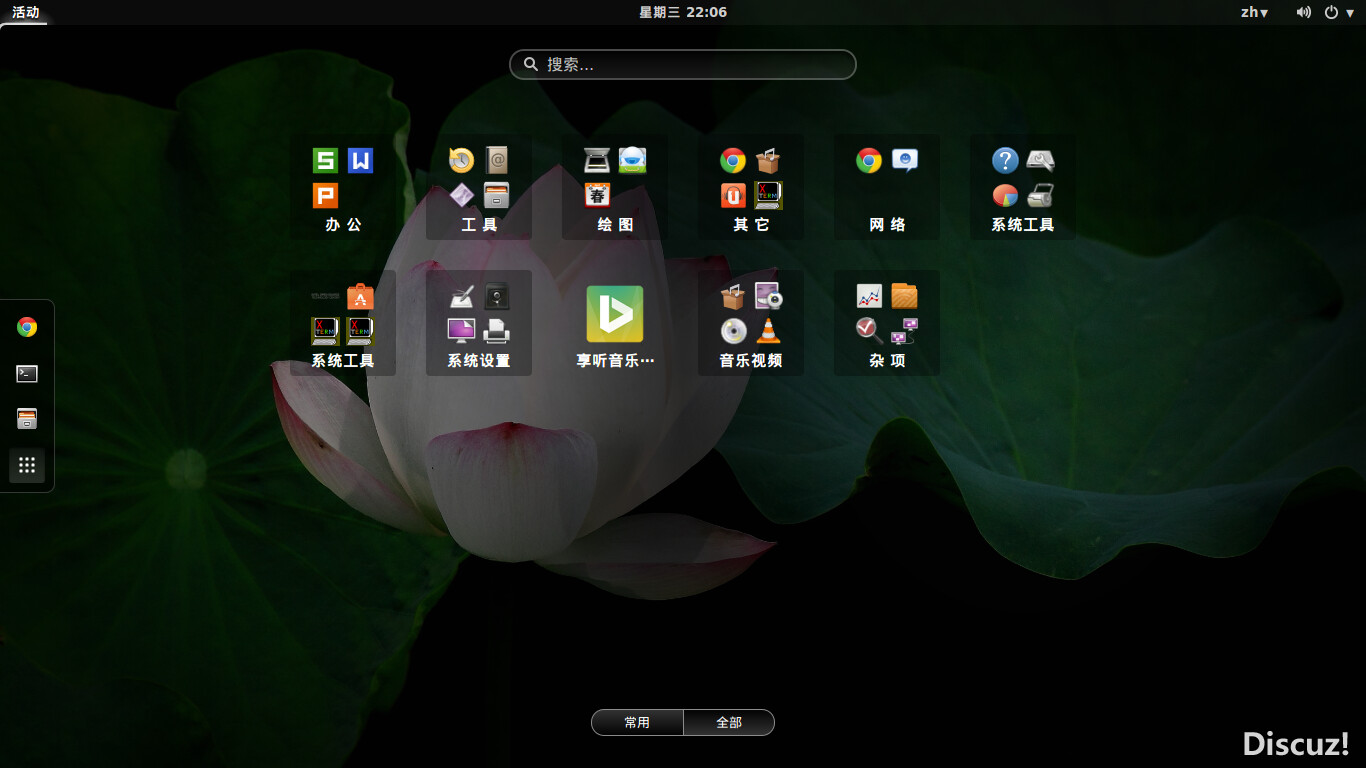This screenshot has width=1366, height=768.
Task: Click the volume speaker icon
Action: pyautogui.click(x=1304, y=12)
